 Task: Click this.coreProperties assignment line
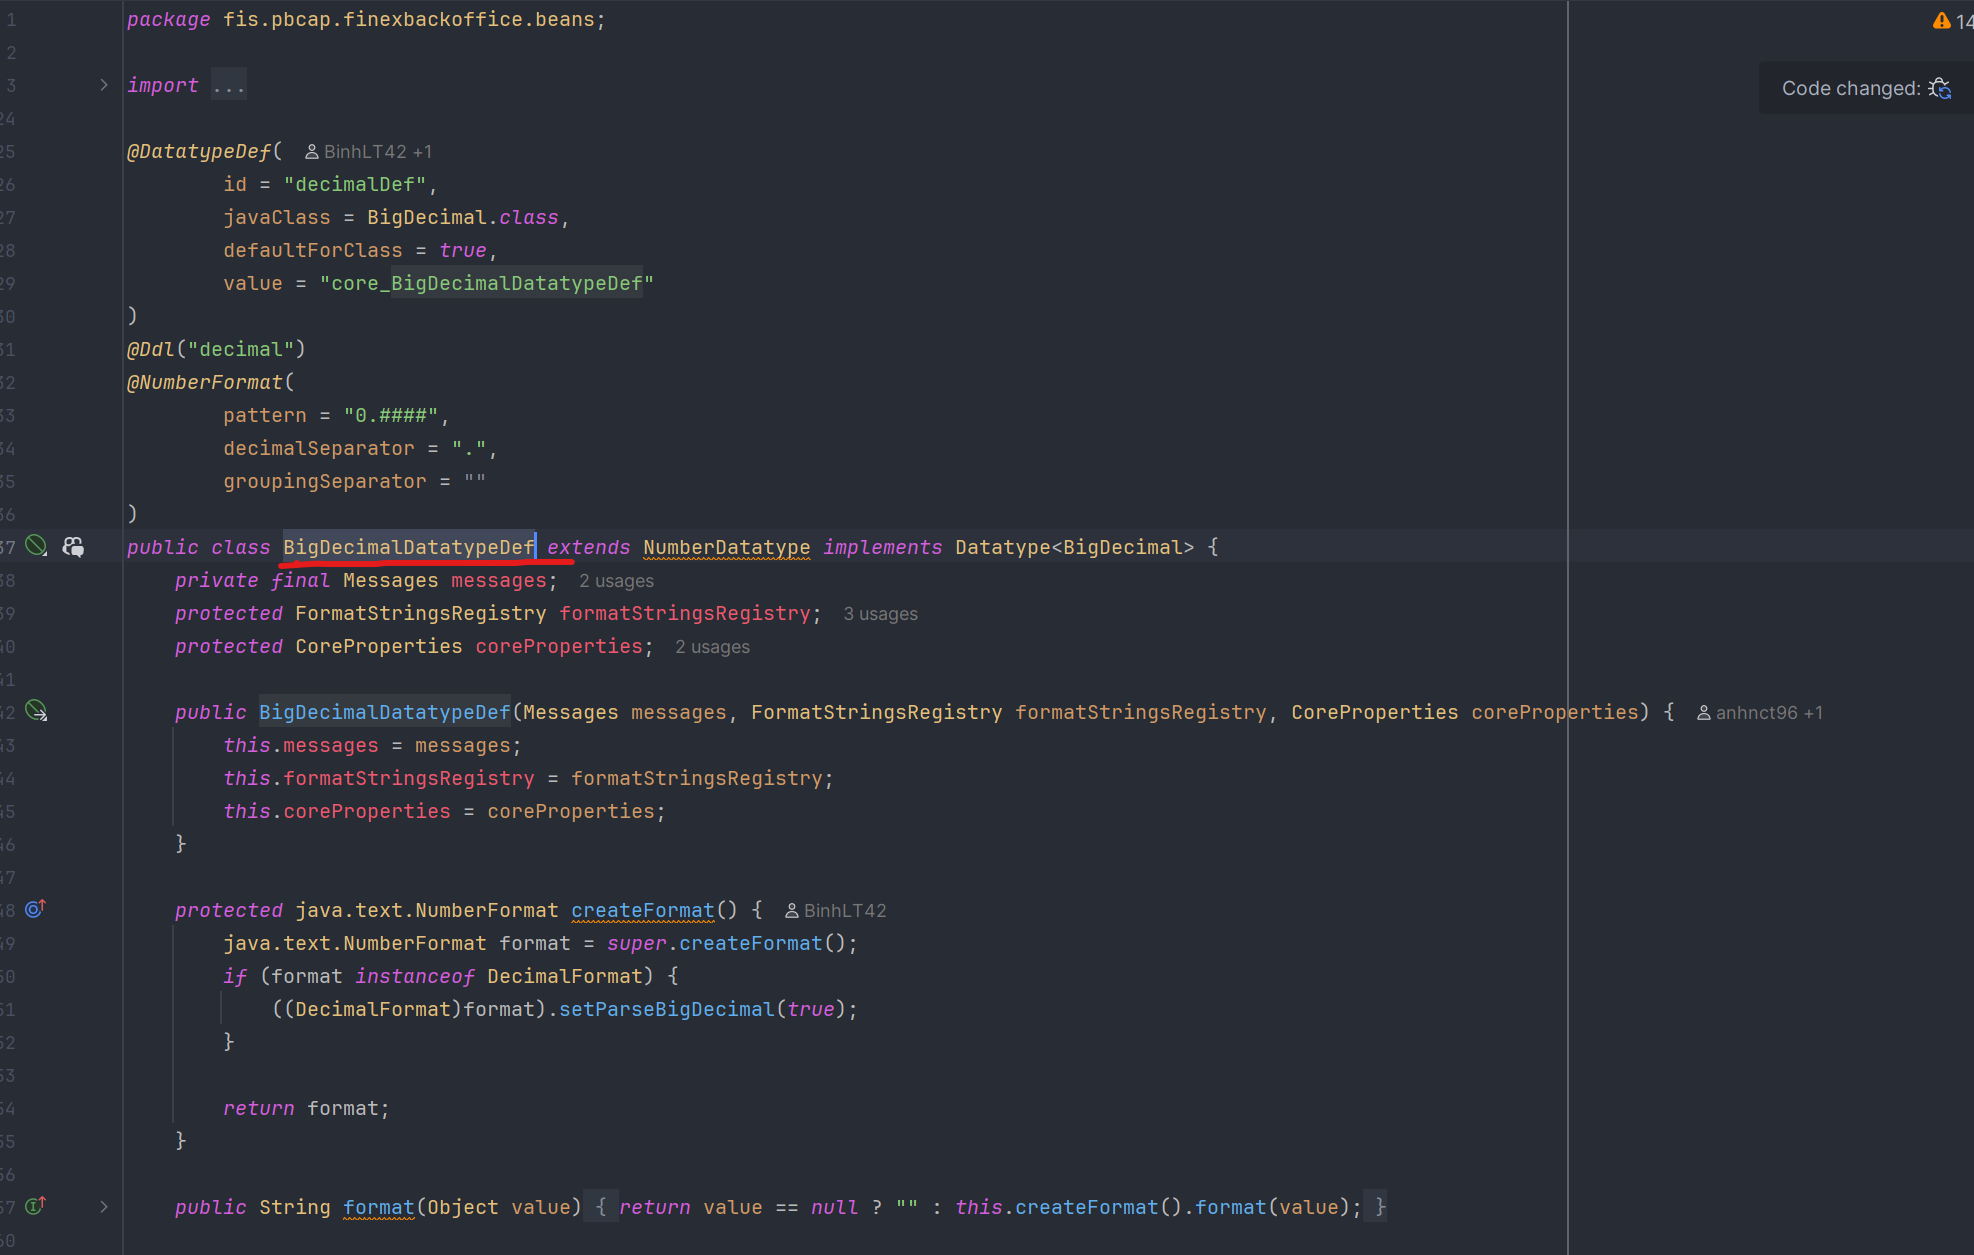click(x=445, y=811)
